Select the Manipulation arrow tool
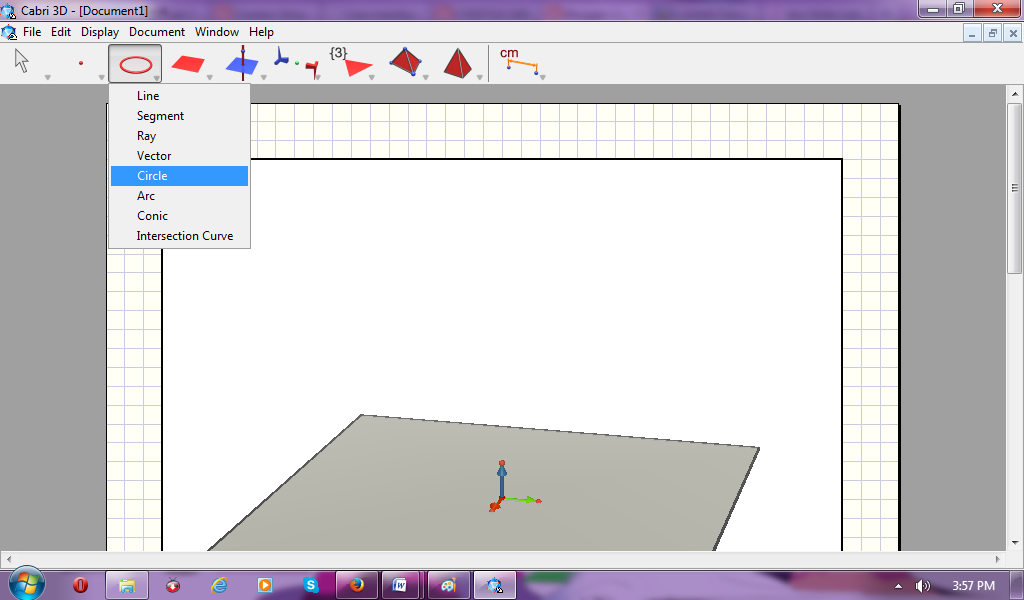 tap(20, 60)
